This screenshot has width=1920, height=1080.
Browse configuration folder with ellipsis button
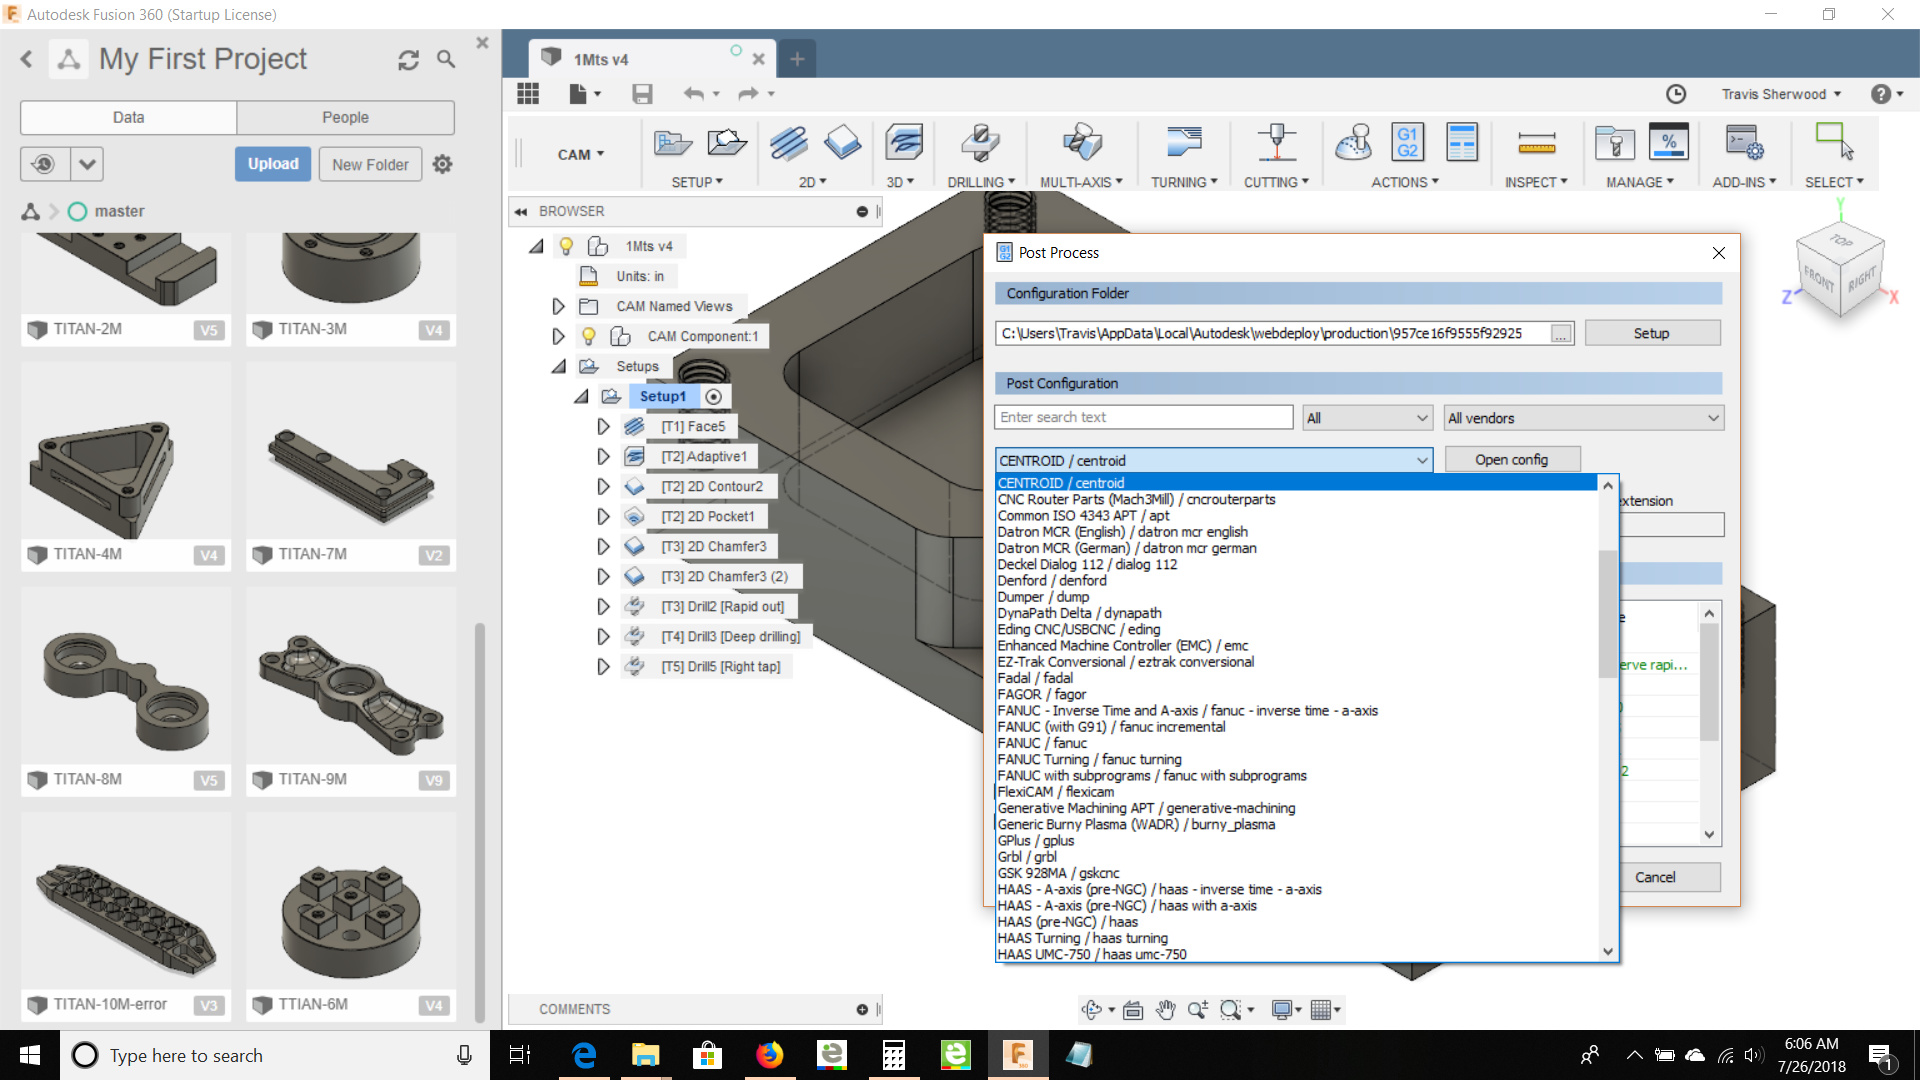[1561, 334]
